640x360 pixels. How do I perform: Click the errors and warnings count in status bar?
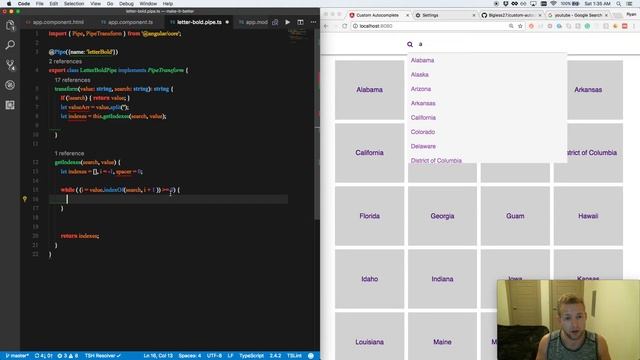pyautogui.click(x=67, y=356)
